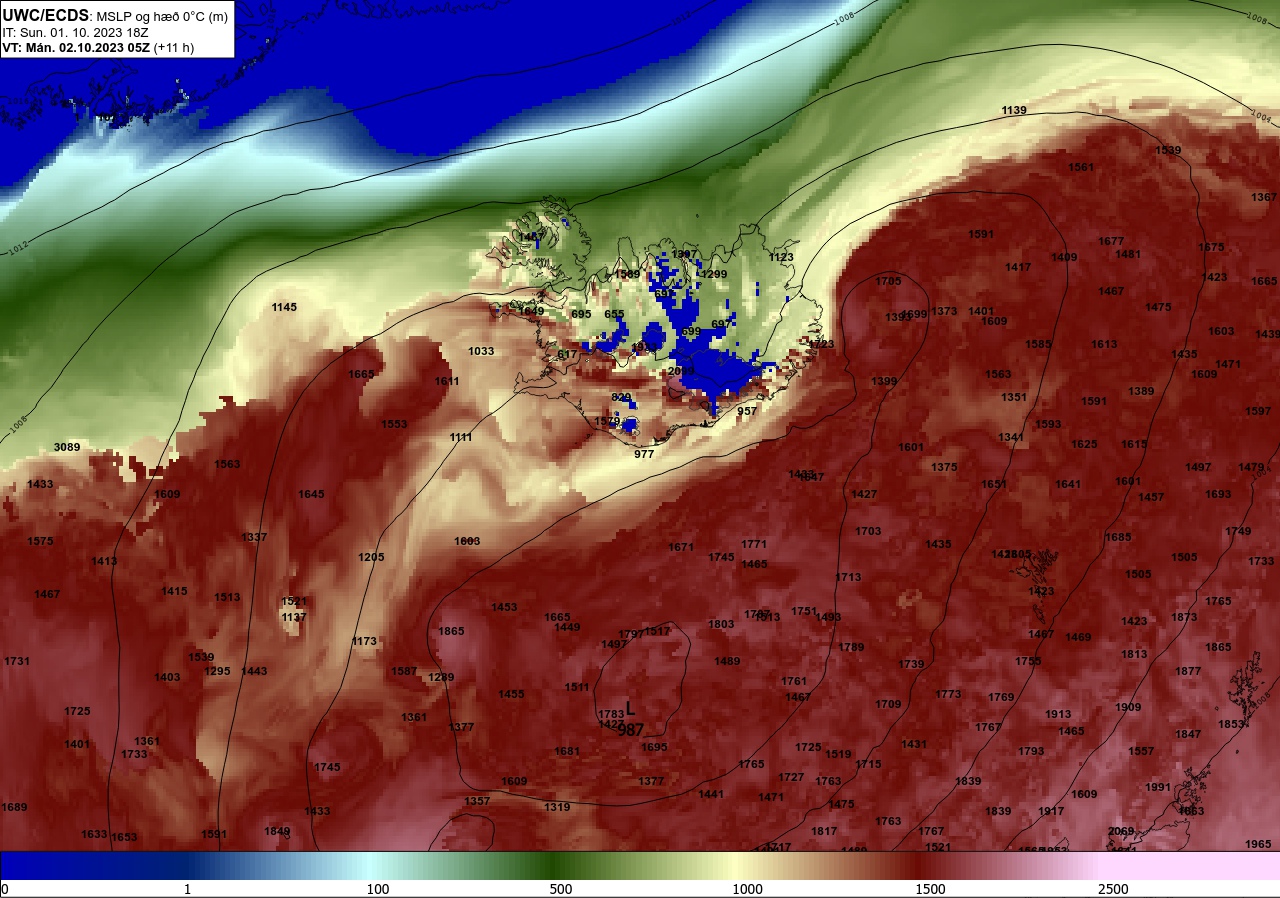
Task: Click the 1611 height label
Action: [447, 381]
